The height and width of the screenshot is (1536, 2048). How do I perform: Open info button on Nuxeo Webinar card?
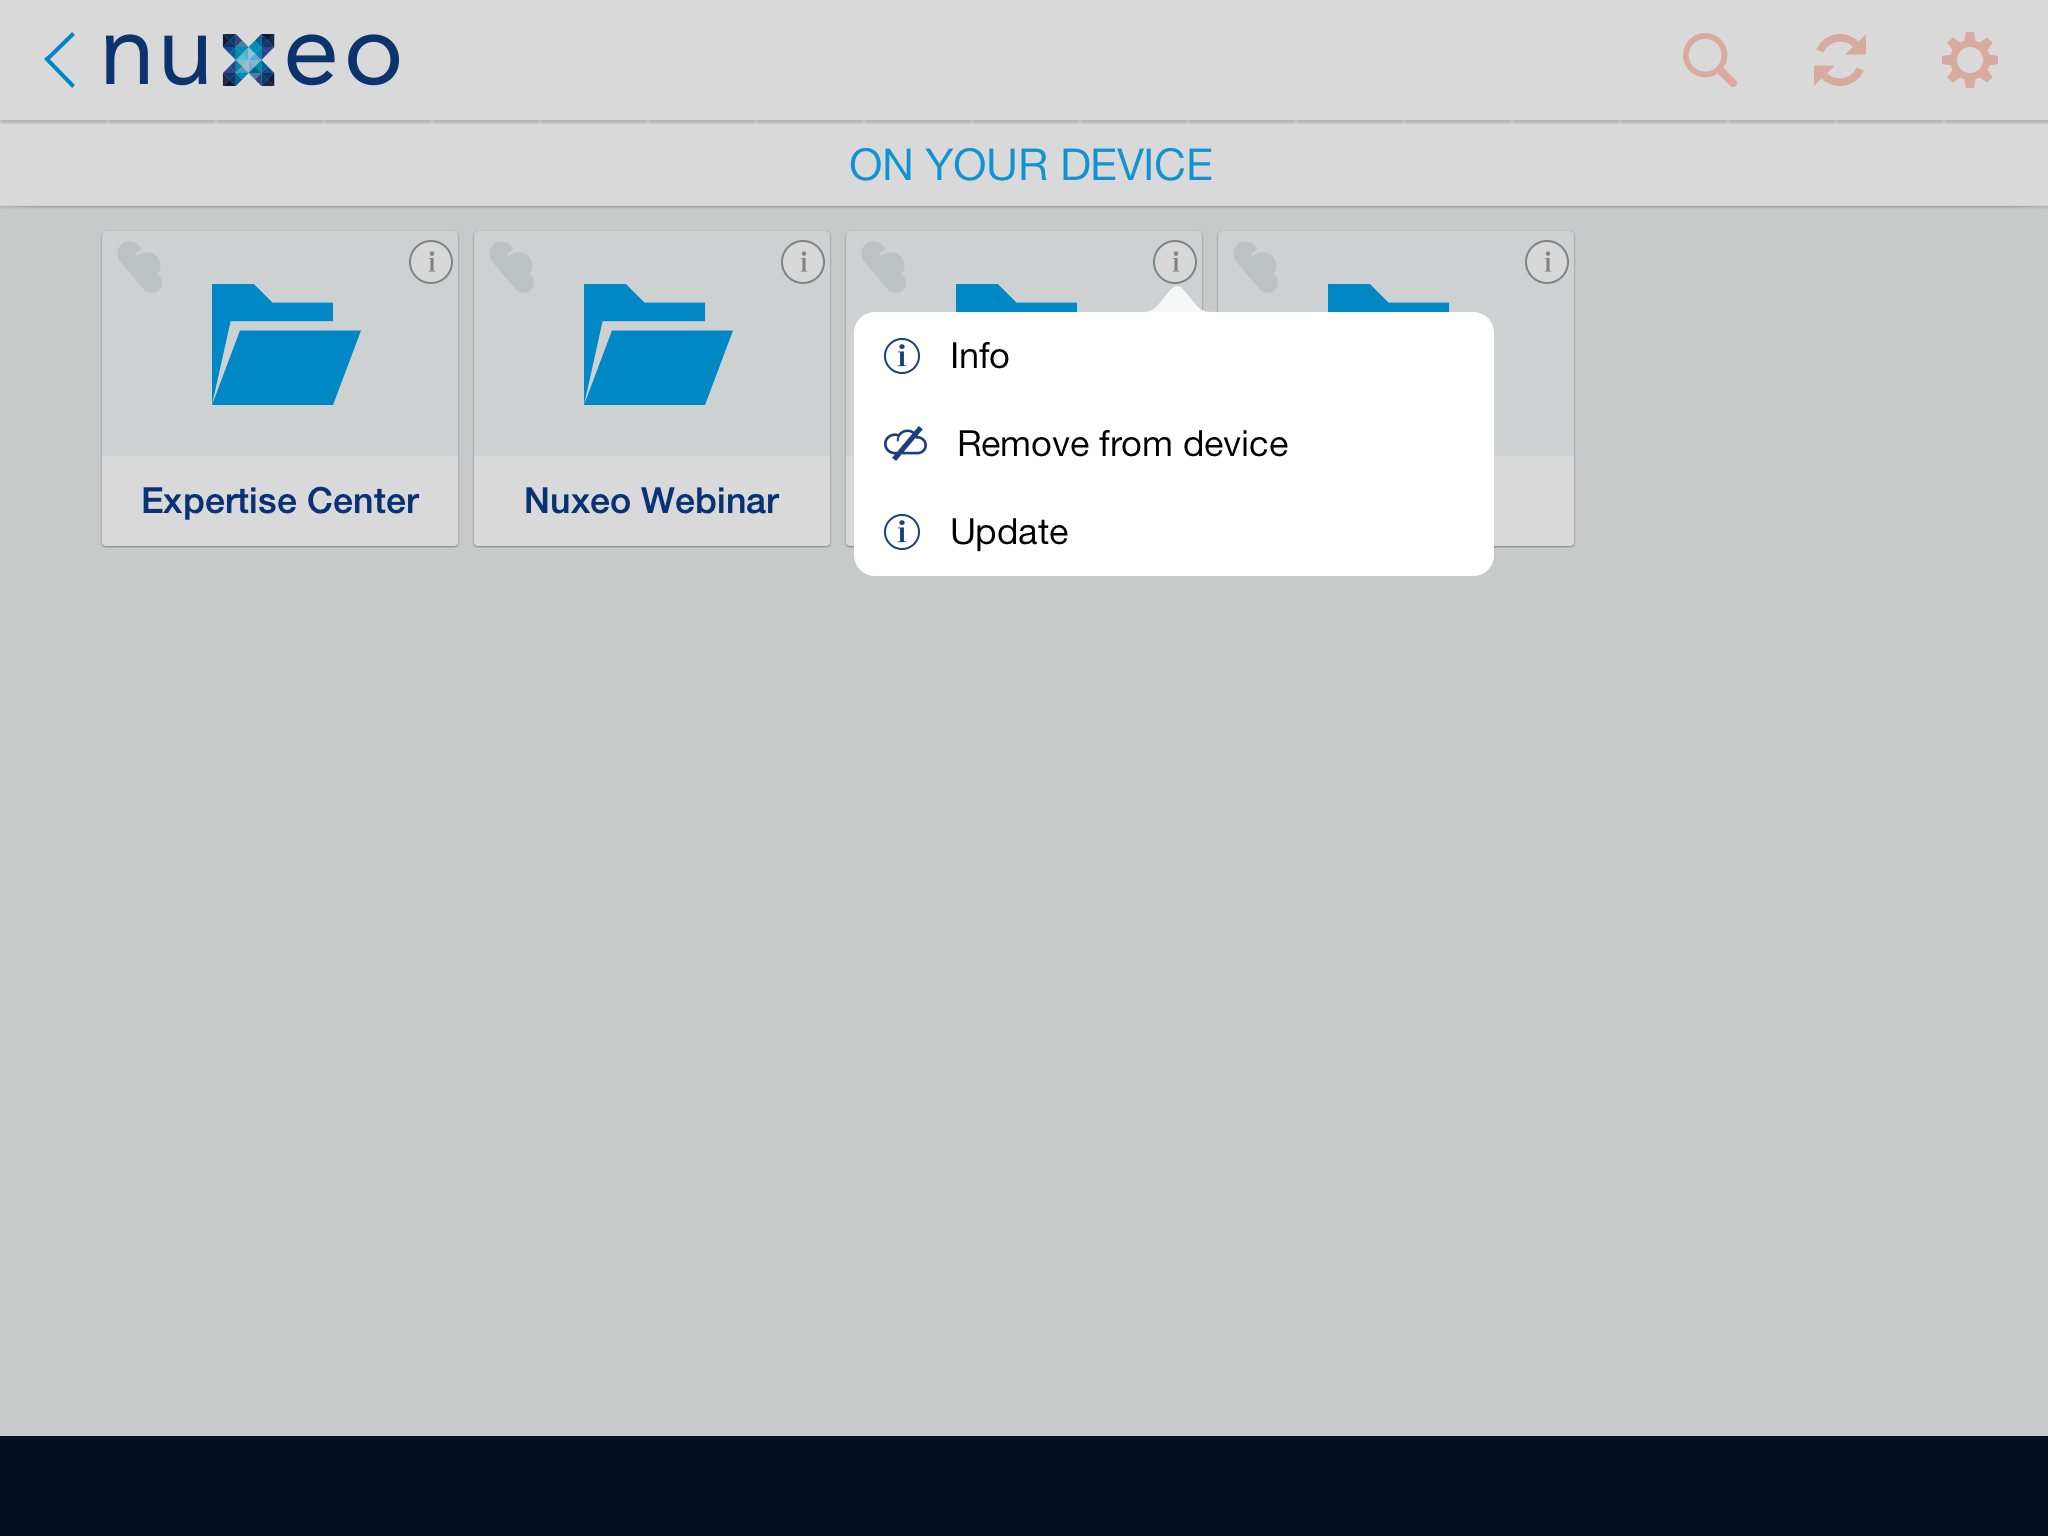(803, 262)
